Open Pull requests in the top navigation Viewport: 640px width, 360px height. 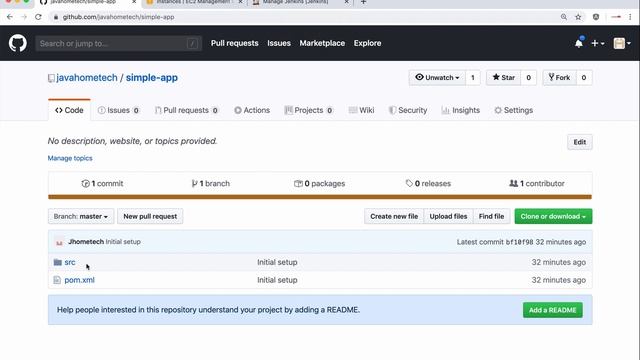point(235,43)
